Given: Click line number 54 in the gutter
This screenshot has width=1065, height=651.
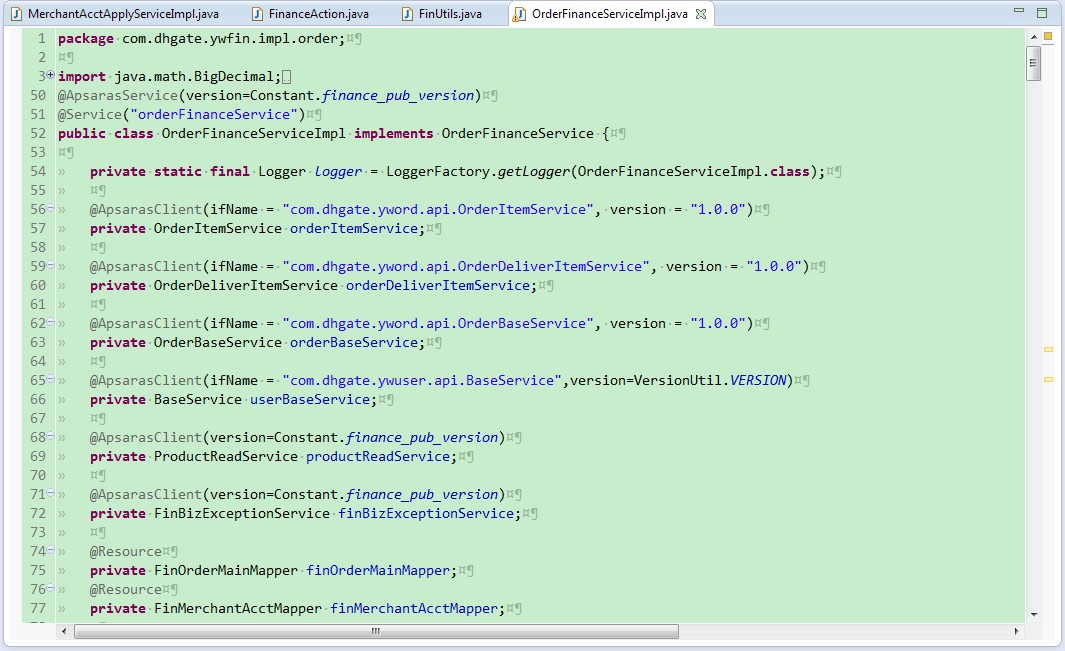Looking at the screenshot, I should (x=38, y=171).
